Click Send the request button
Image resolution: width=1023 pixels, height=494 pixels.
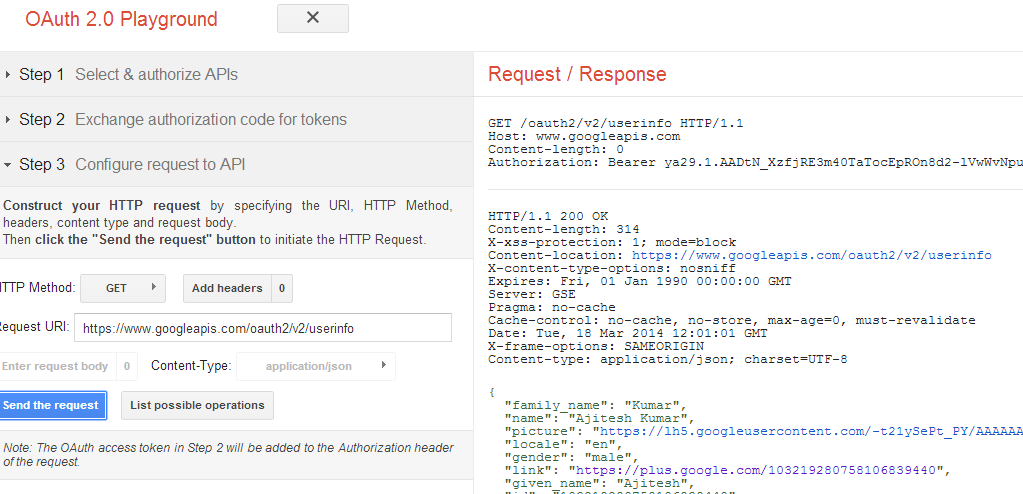coord(52,405)
